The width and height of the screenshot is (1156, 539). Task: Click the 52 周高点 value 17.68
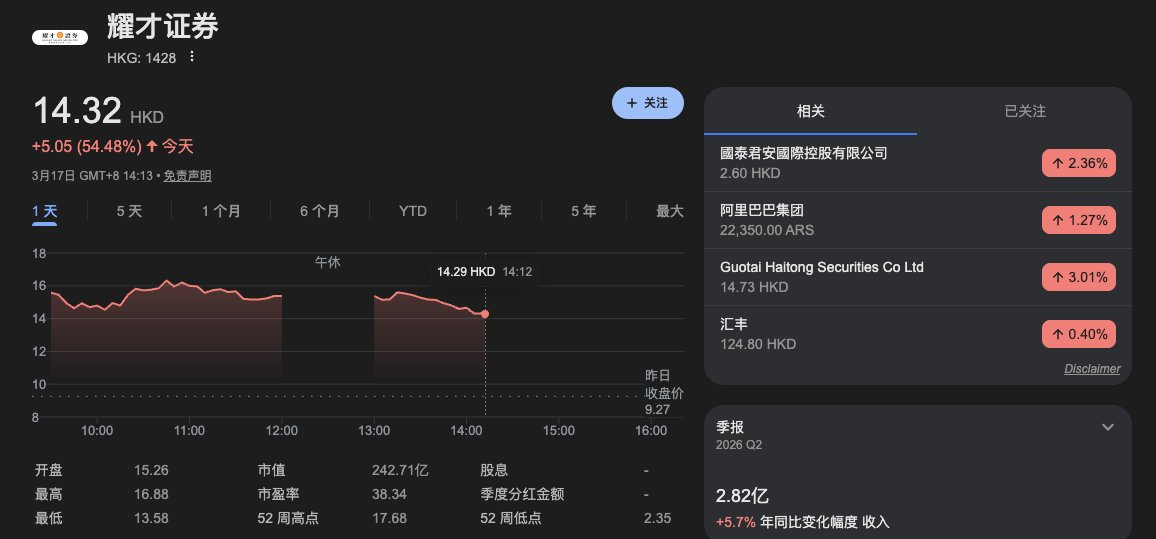[x=389, y=518]
